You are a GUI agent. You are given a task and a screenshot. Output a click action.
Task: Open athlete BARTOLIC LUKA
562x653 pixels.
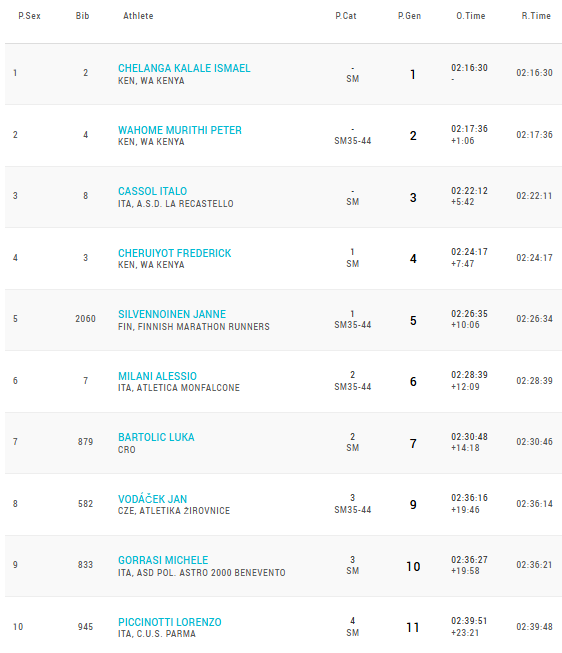(156, 437)
